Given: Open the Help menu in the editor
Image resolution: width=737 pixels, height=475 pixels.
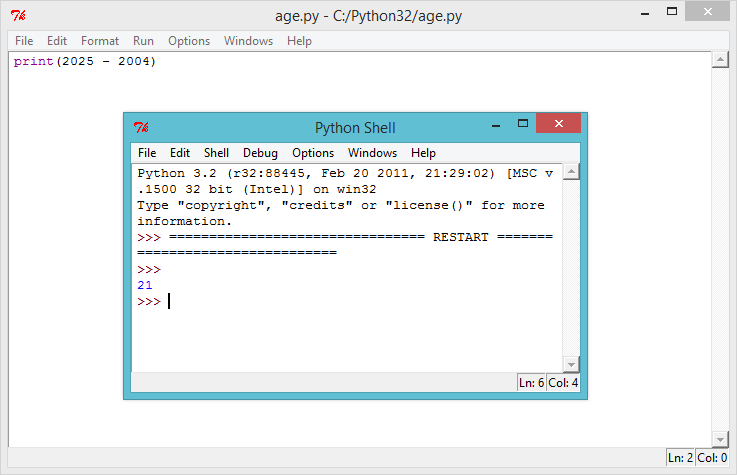Looking at the screenshot, I should [299, 41].
